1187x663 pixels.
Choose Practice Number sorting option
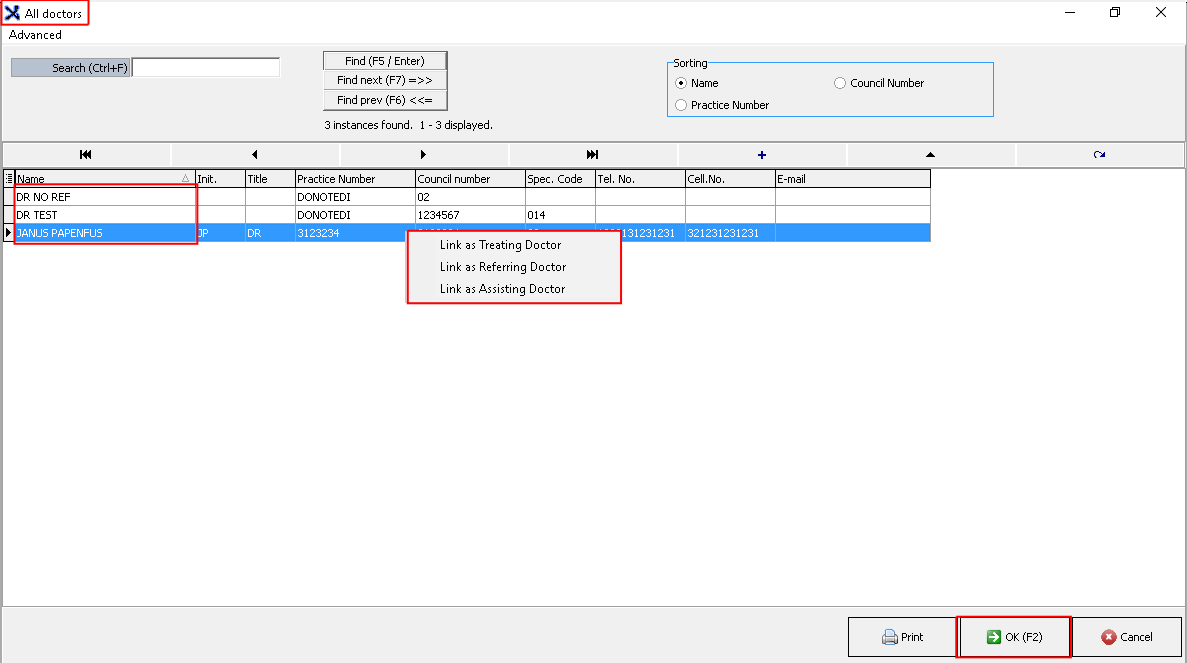click(681, 105)
